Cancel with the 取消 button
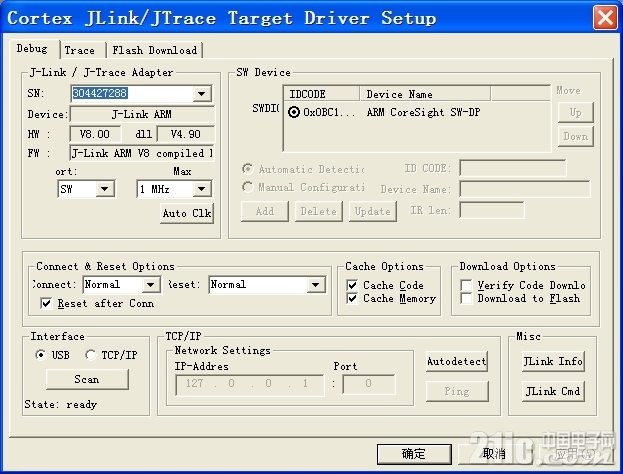The width and height of the screenshot is (623, 474). click(x=494, y=454)
